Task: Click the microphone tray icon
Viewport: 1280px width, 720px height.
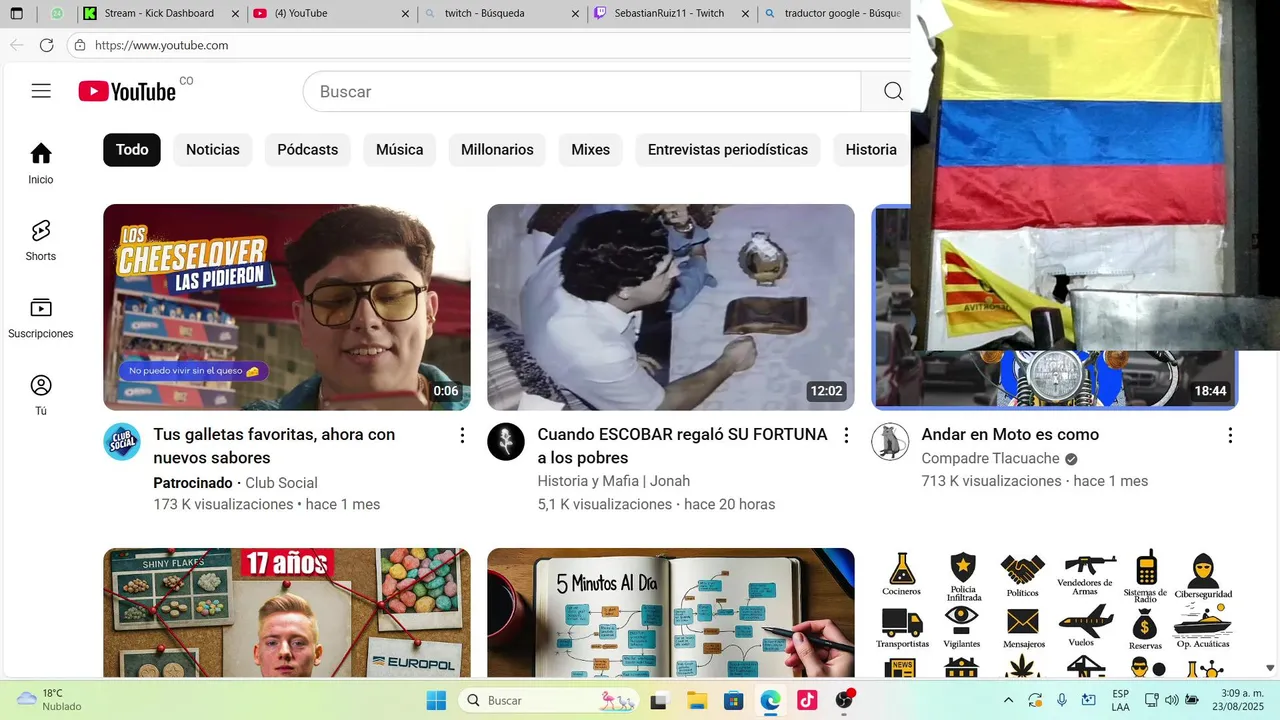Action: (1062, 700)
